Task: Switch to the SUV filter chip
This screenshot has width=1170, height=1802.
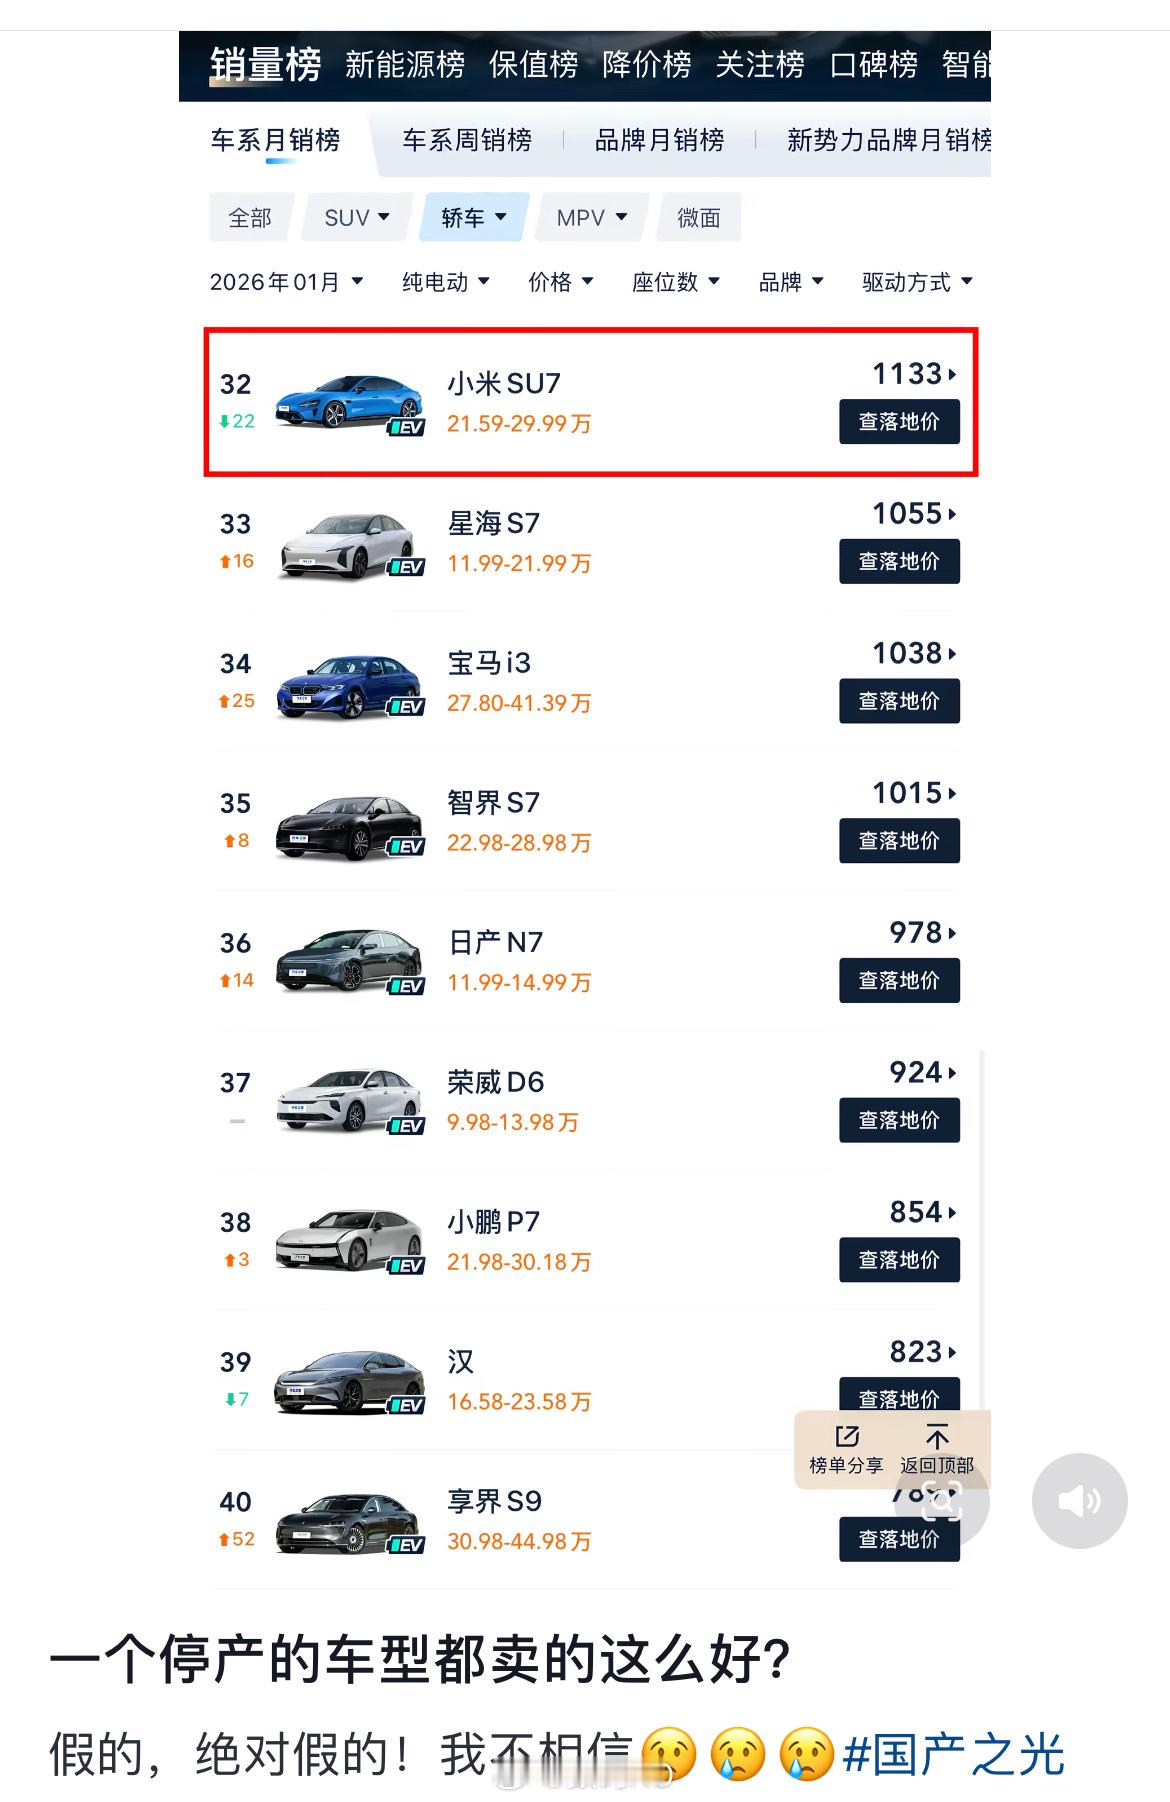Action: (355, 217)
